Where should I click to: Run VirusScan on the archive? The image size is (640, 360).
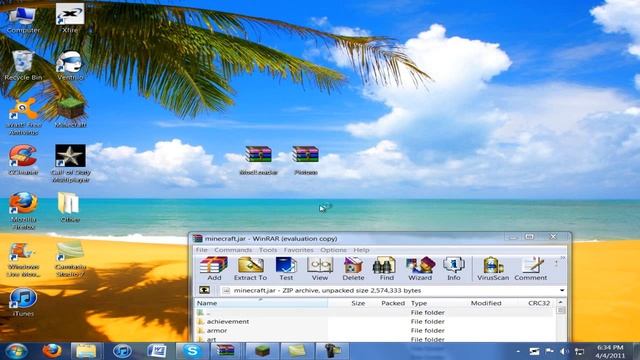tap(493, 269)
